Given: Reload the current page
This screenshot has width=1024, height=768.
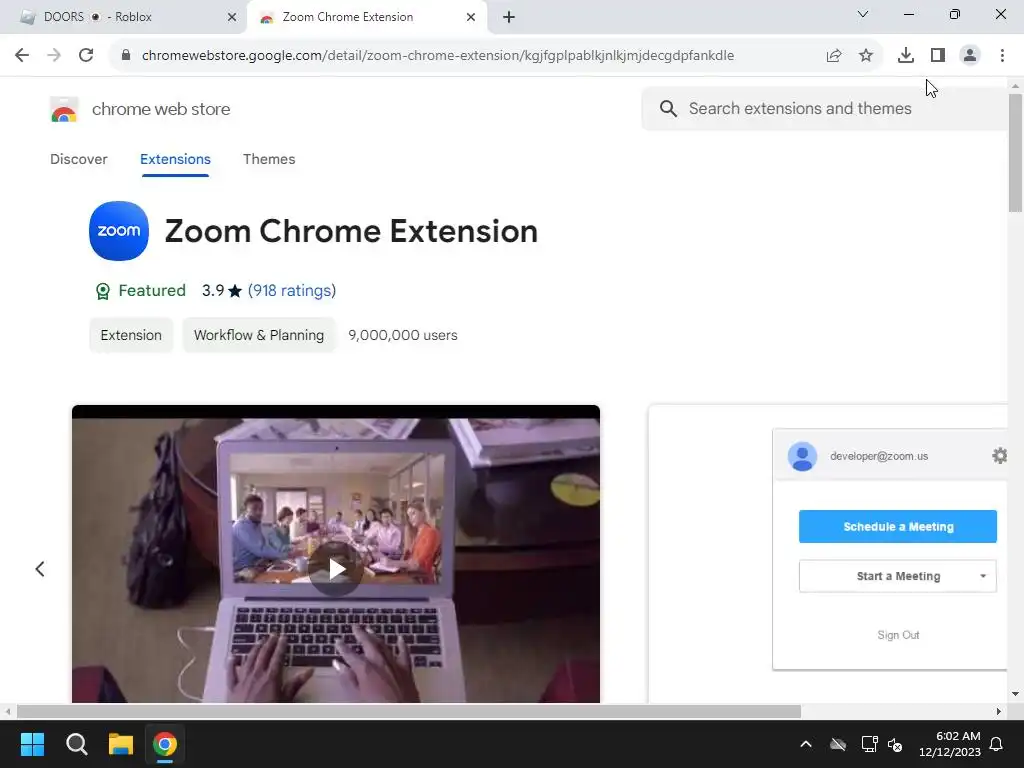Looking at the screenshot, I should point(86,56).
